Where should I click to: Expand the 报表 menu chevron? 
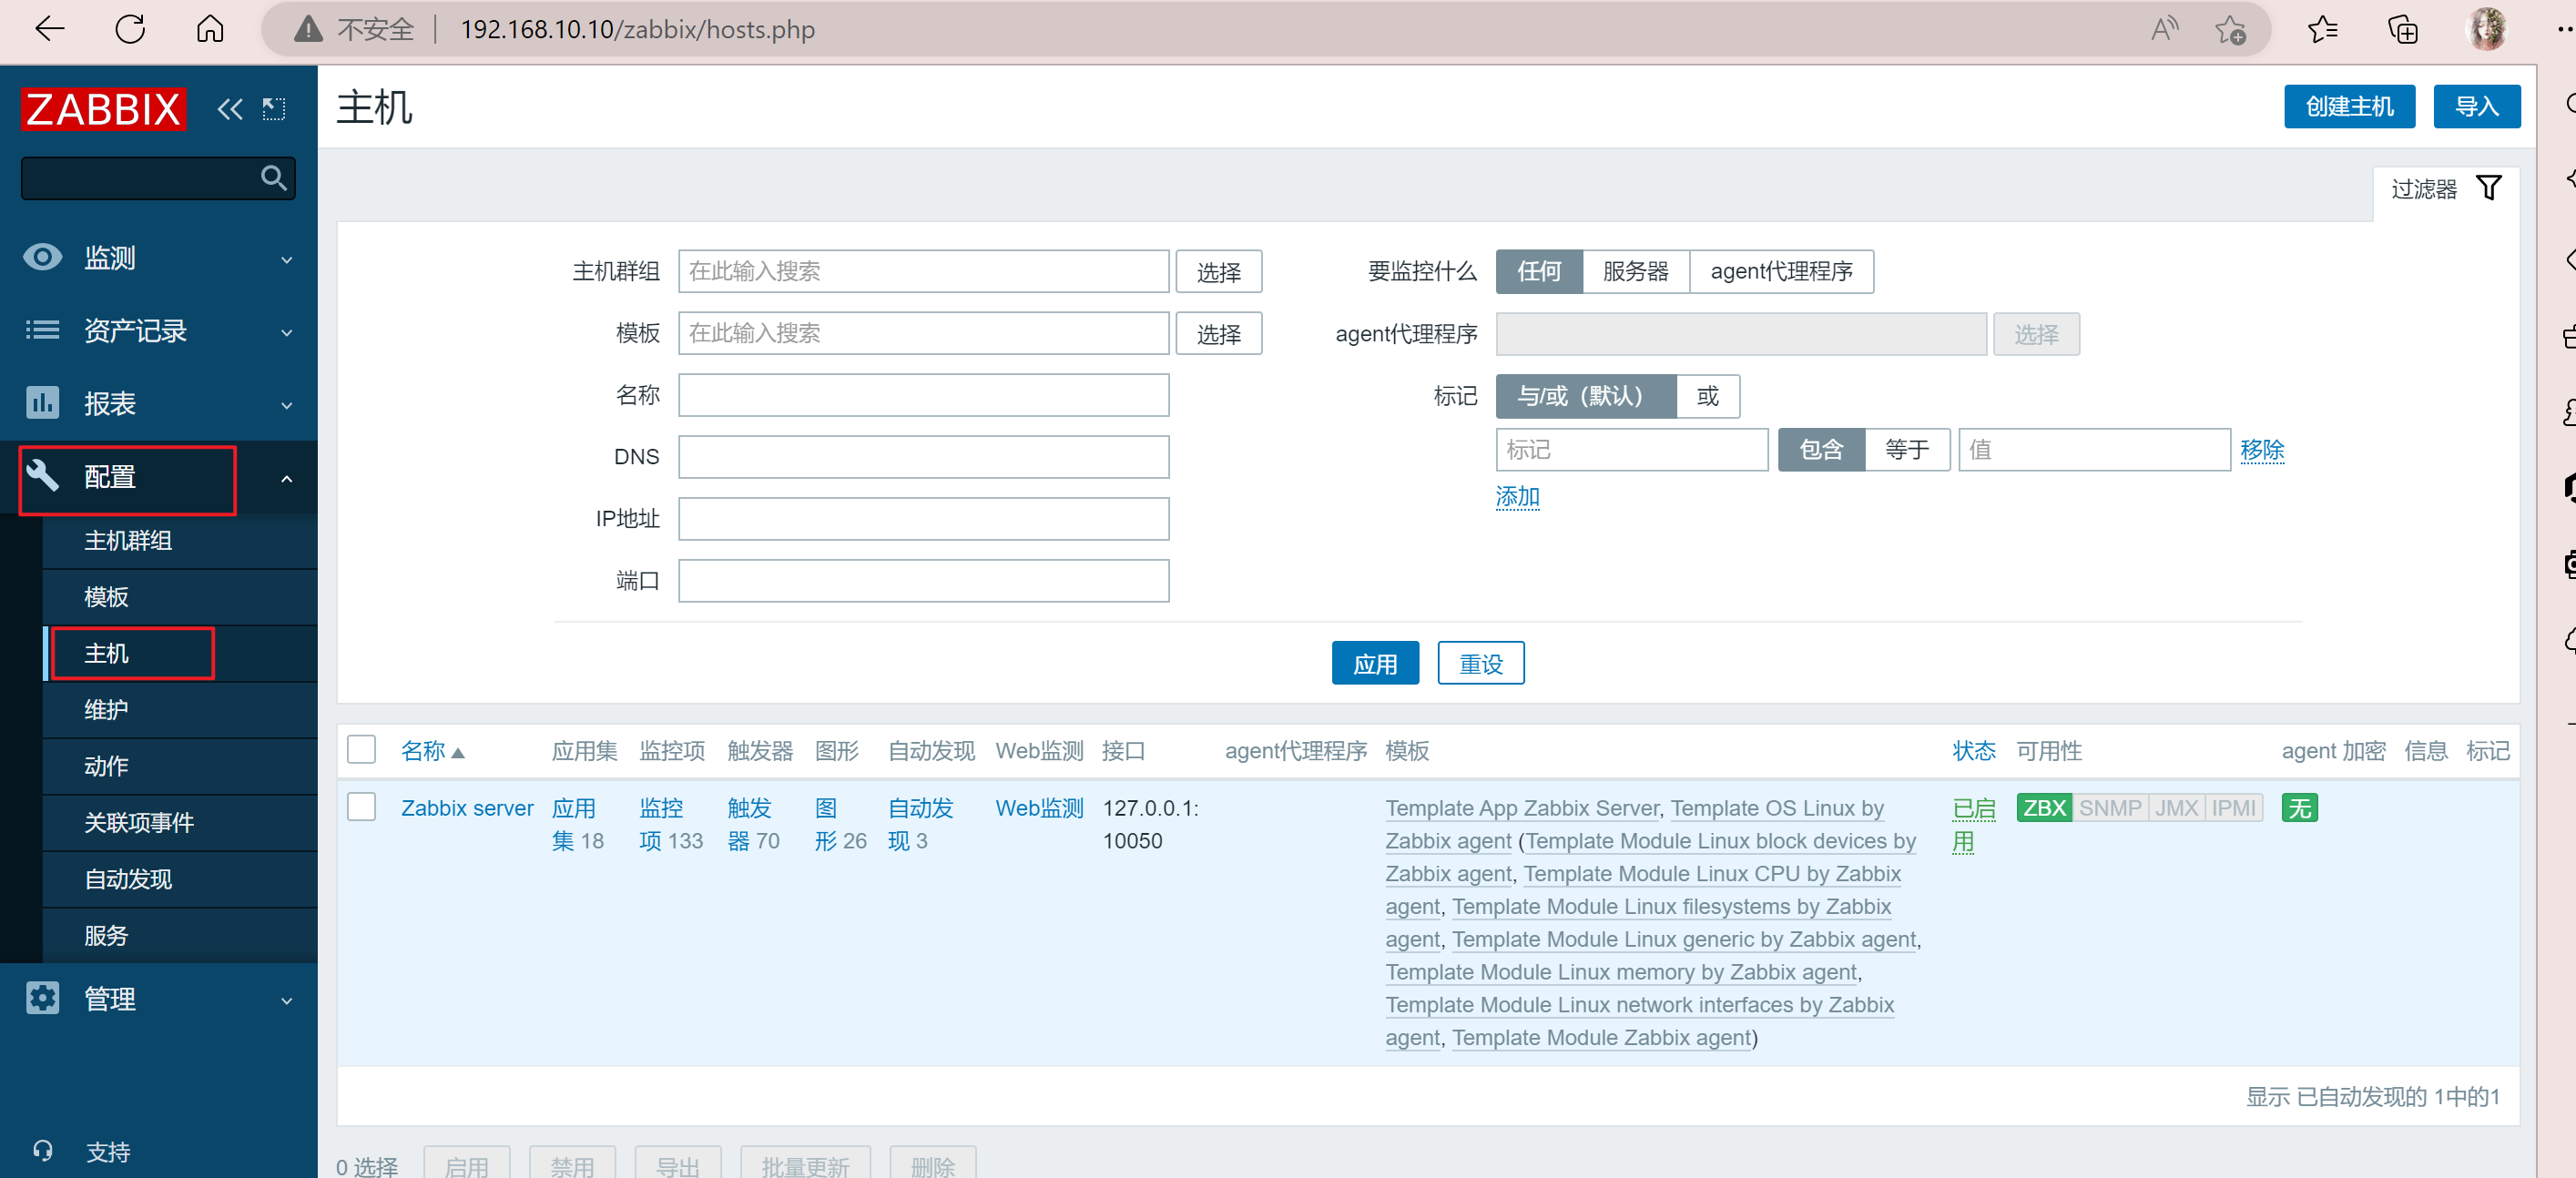287,406
